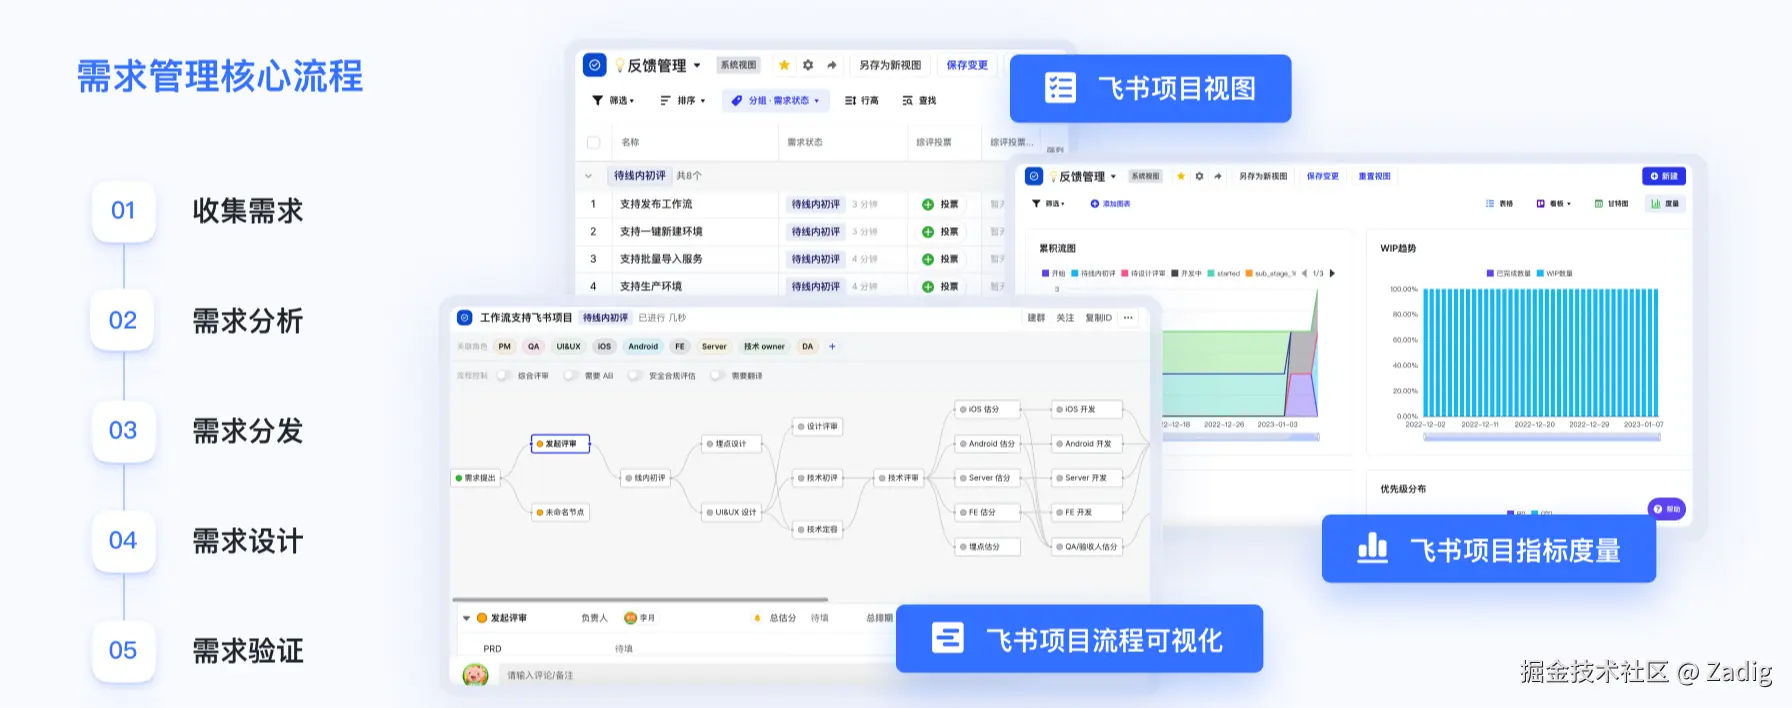Click the workflow canvas horizontal scrollbar
The width and height of the screenshot is (1792, 708).
(x=641, y=600)
